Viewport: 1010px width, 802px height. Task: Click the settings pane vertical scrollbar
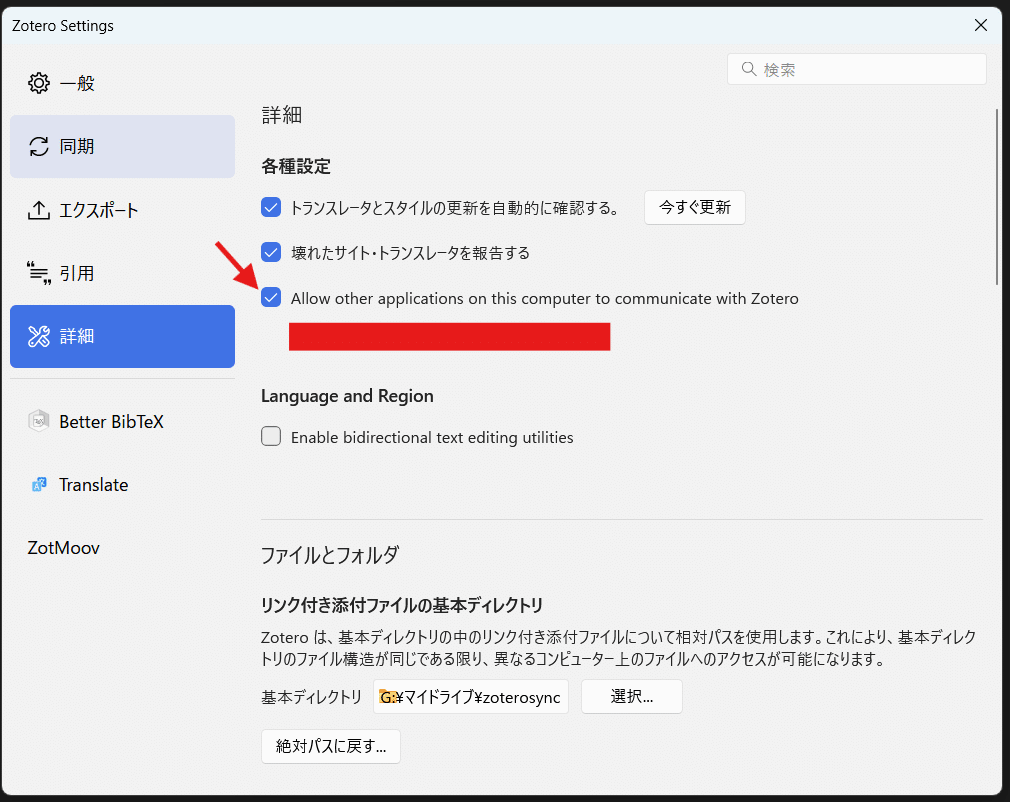996,196
